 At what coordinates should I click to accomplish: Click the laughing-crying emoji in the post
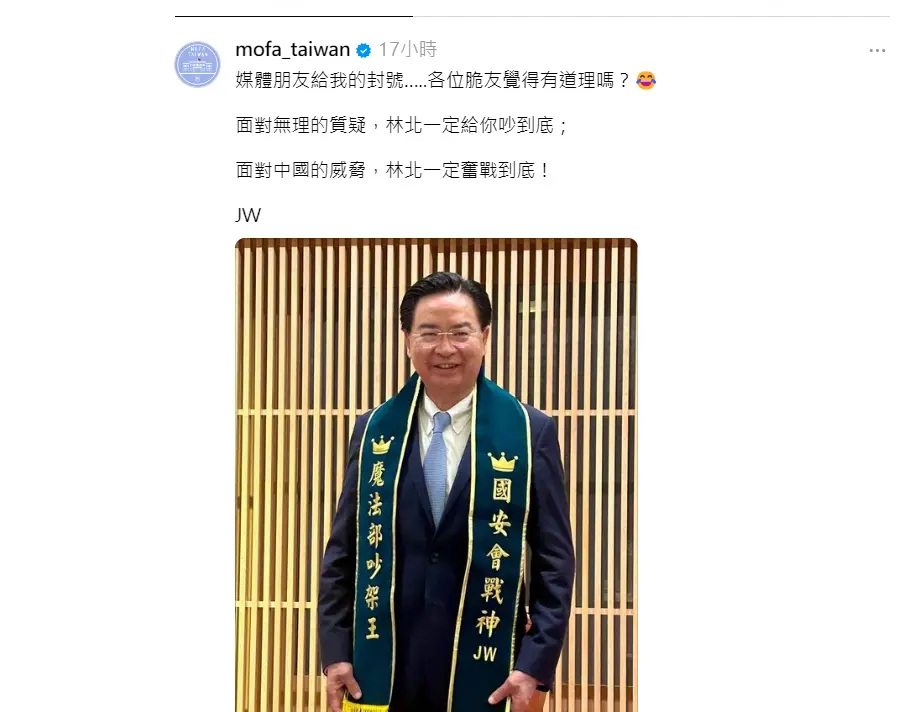tap(646, 80)
